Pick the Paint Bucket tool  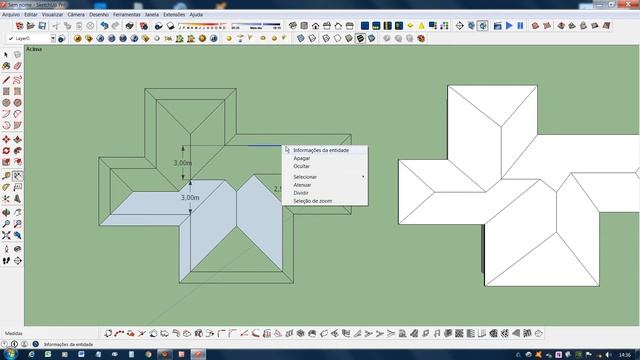click(x=6, y=66)
